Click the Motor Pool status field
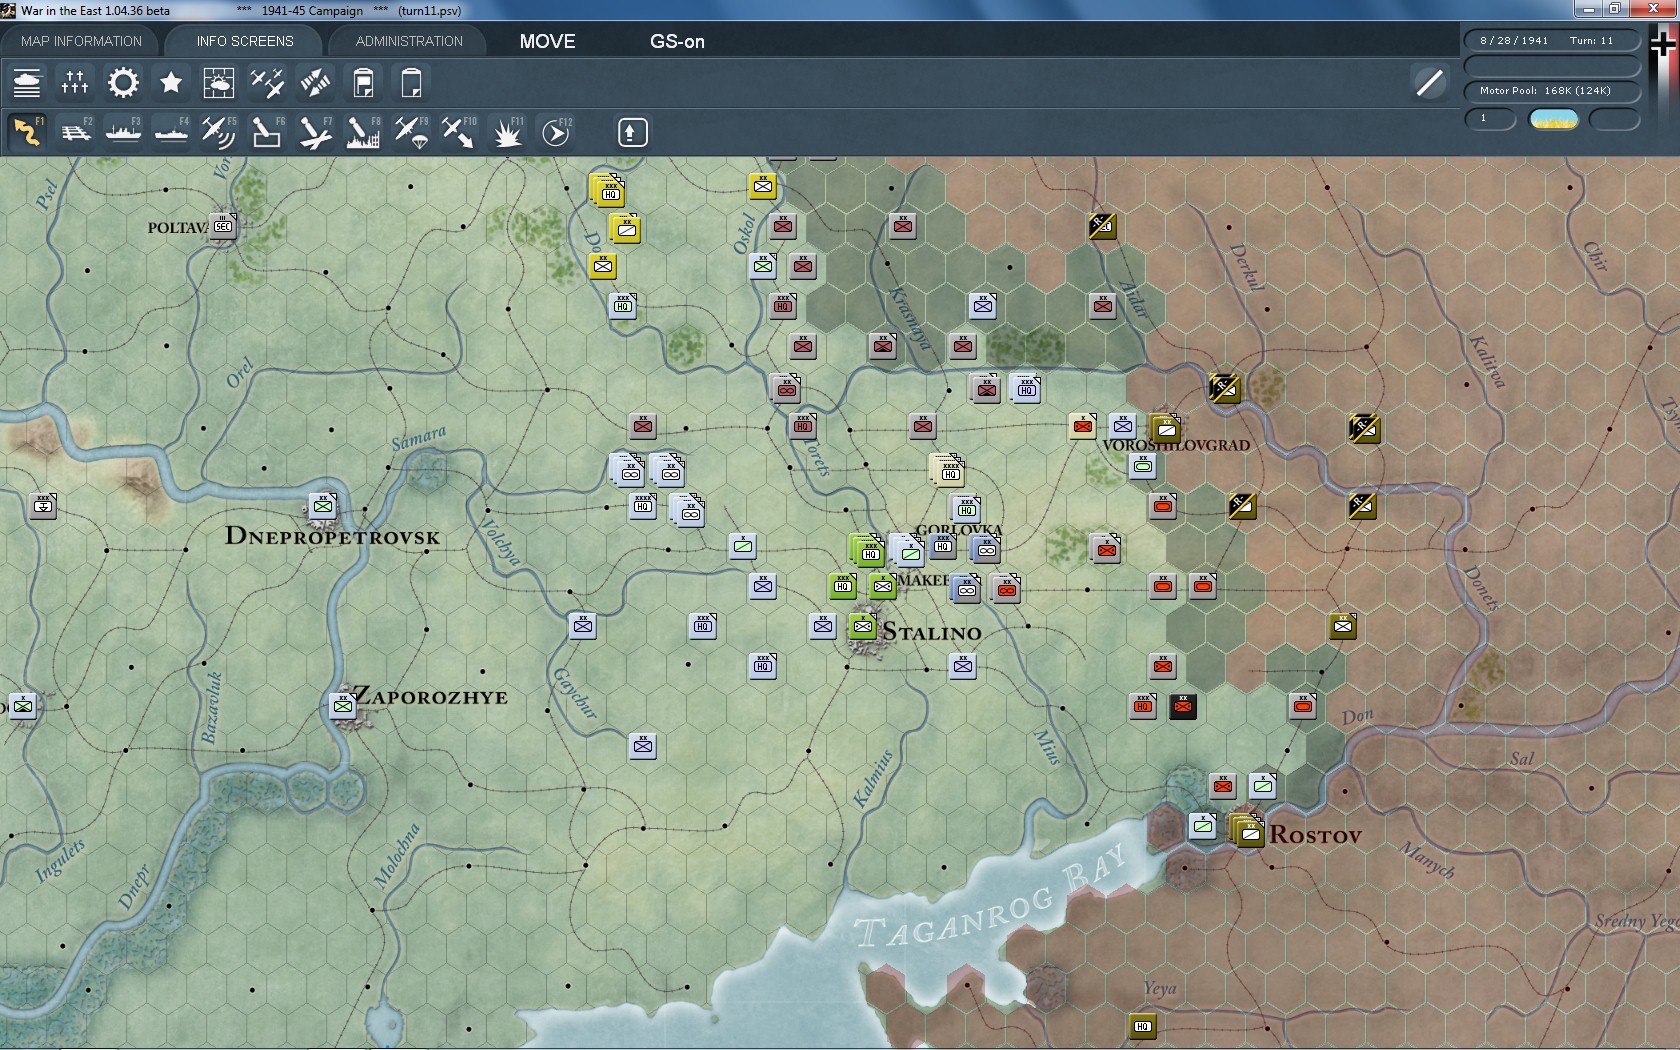Viewport: 1680px width, 1050px height. (1552, 91)
